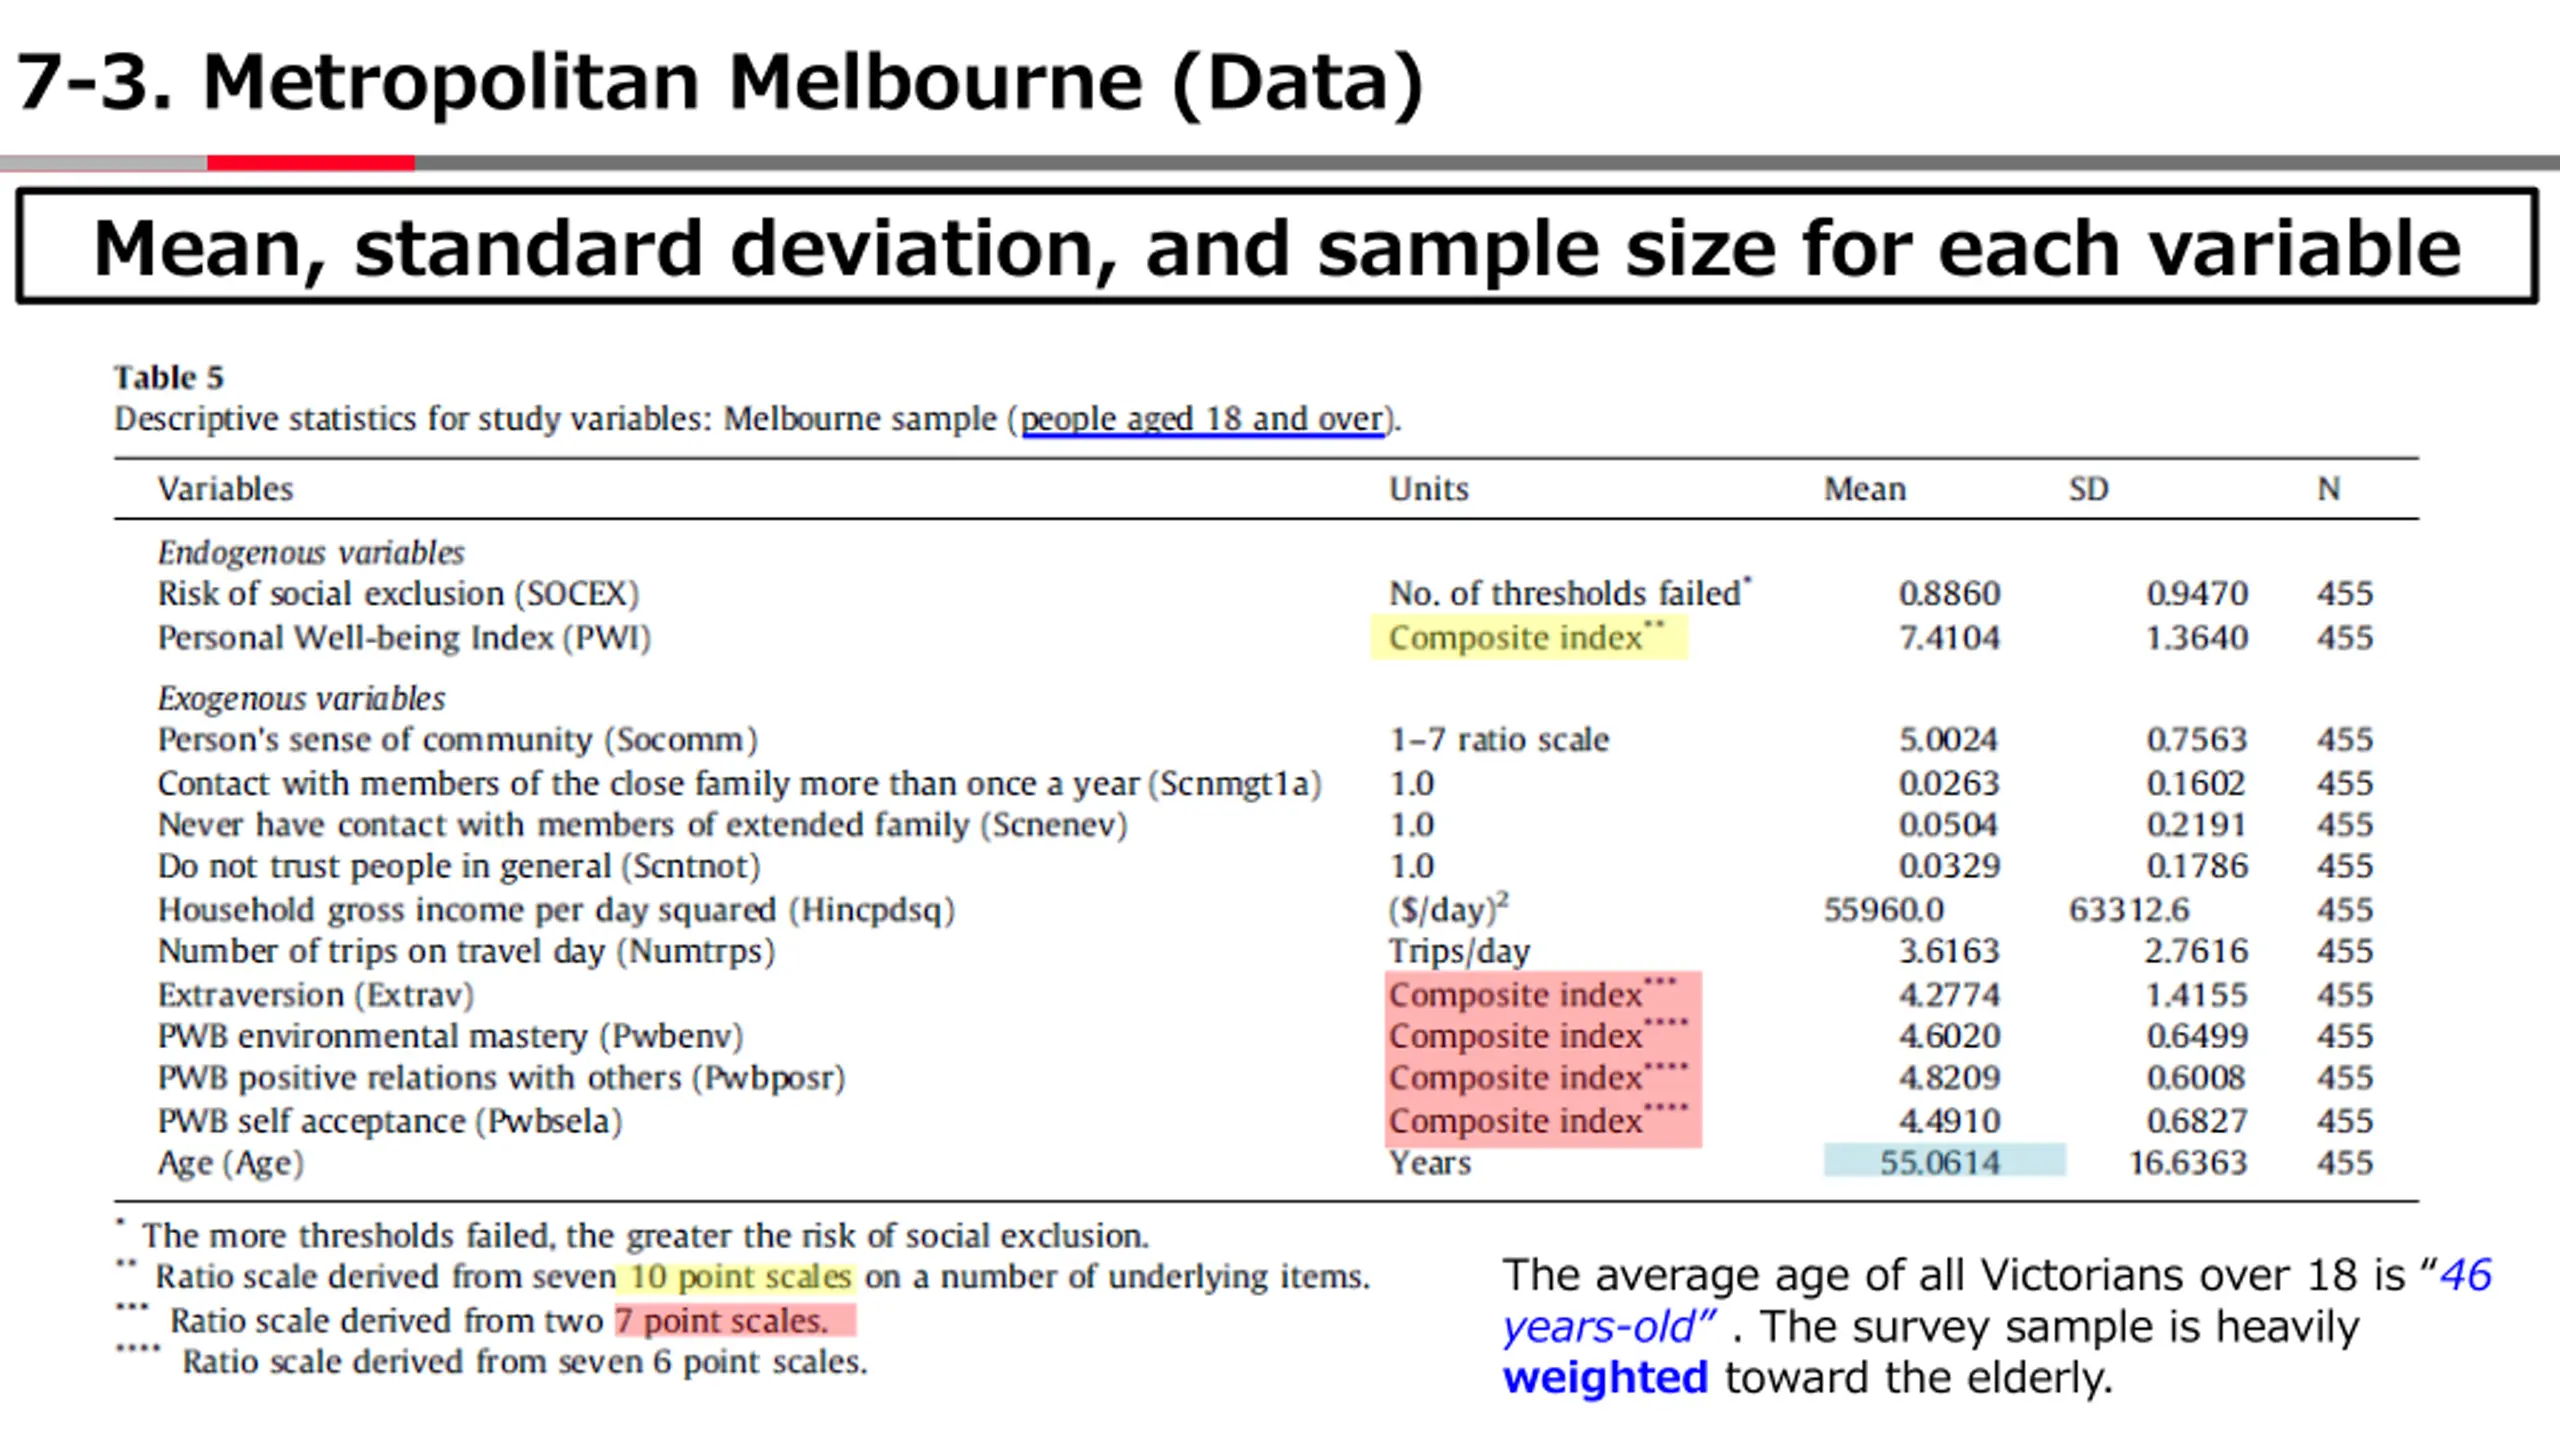Click the 'Units' column header
This screenshot has width=2560, height=1440.
pos(1428,489)
